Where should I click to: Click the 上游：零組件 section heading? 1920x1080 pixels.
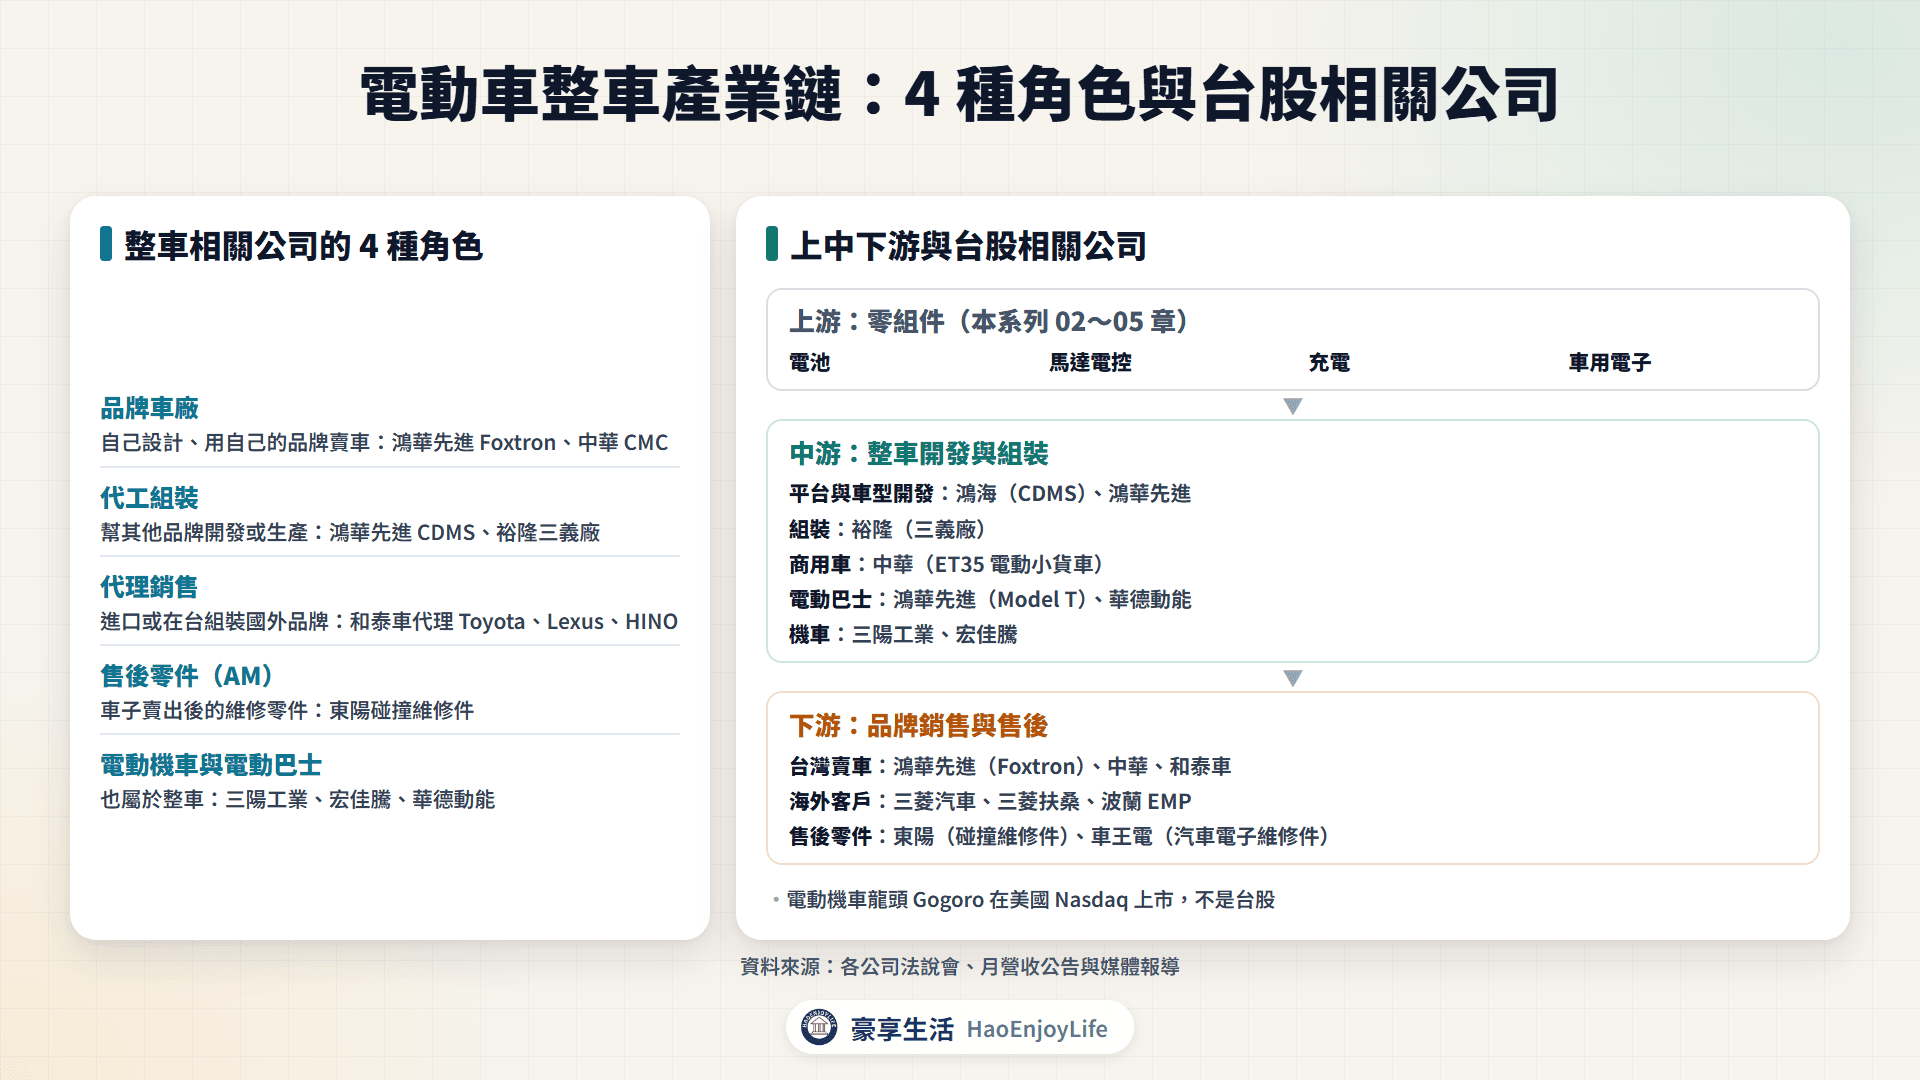(988, 321)
